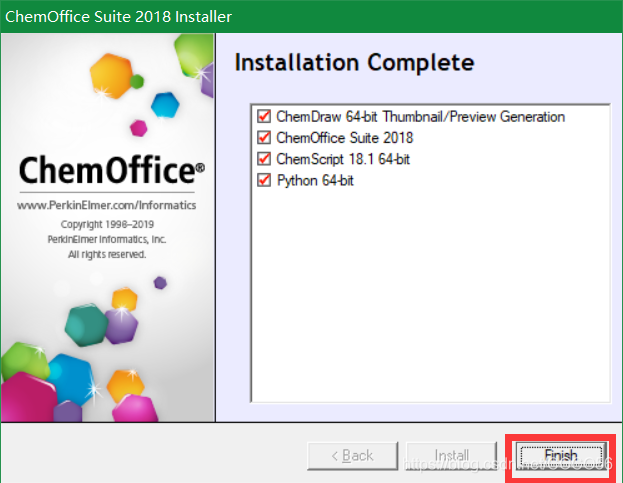The height and width of the screenshot is (483, 623).
Task: Click the www.PerkinElmer.com/Informatics text
Action: point(106,205)
